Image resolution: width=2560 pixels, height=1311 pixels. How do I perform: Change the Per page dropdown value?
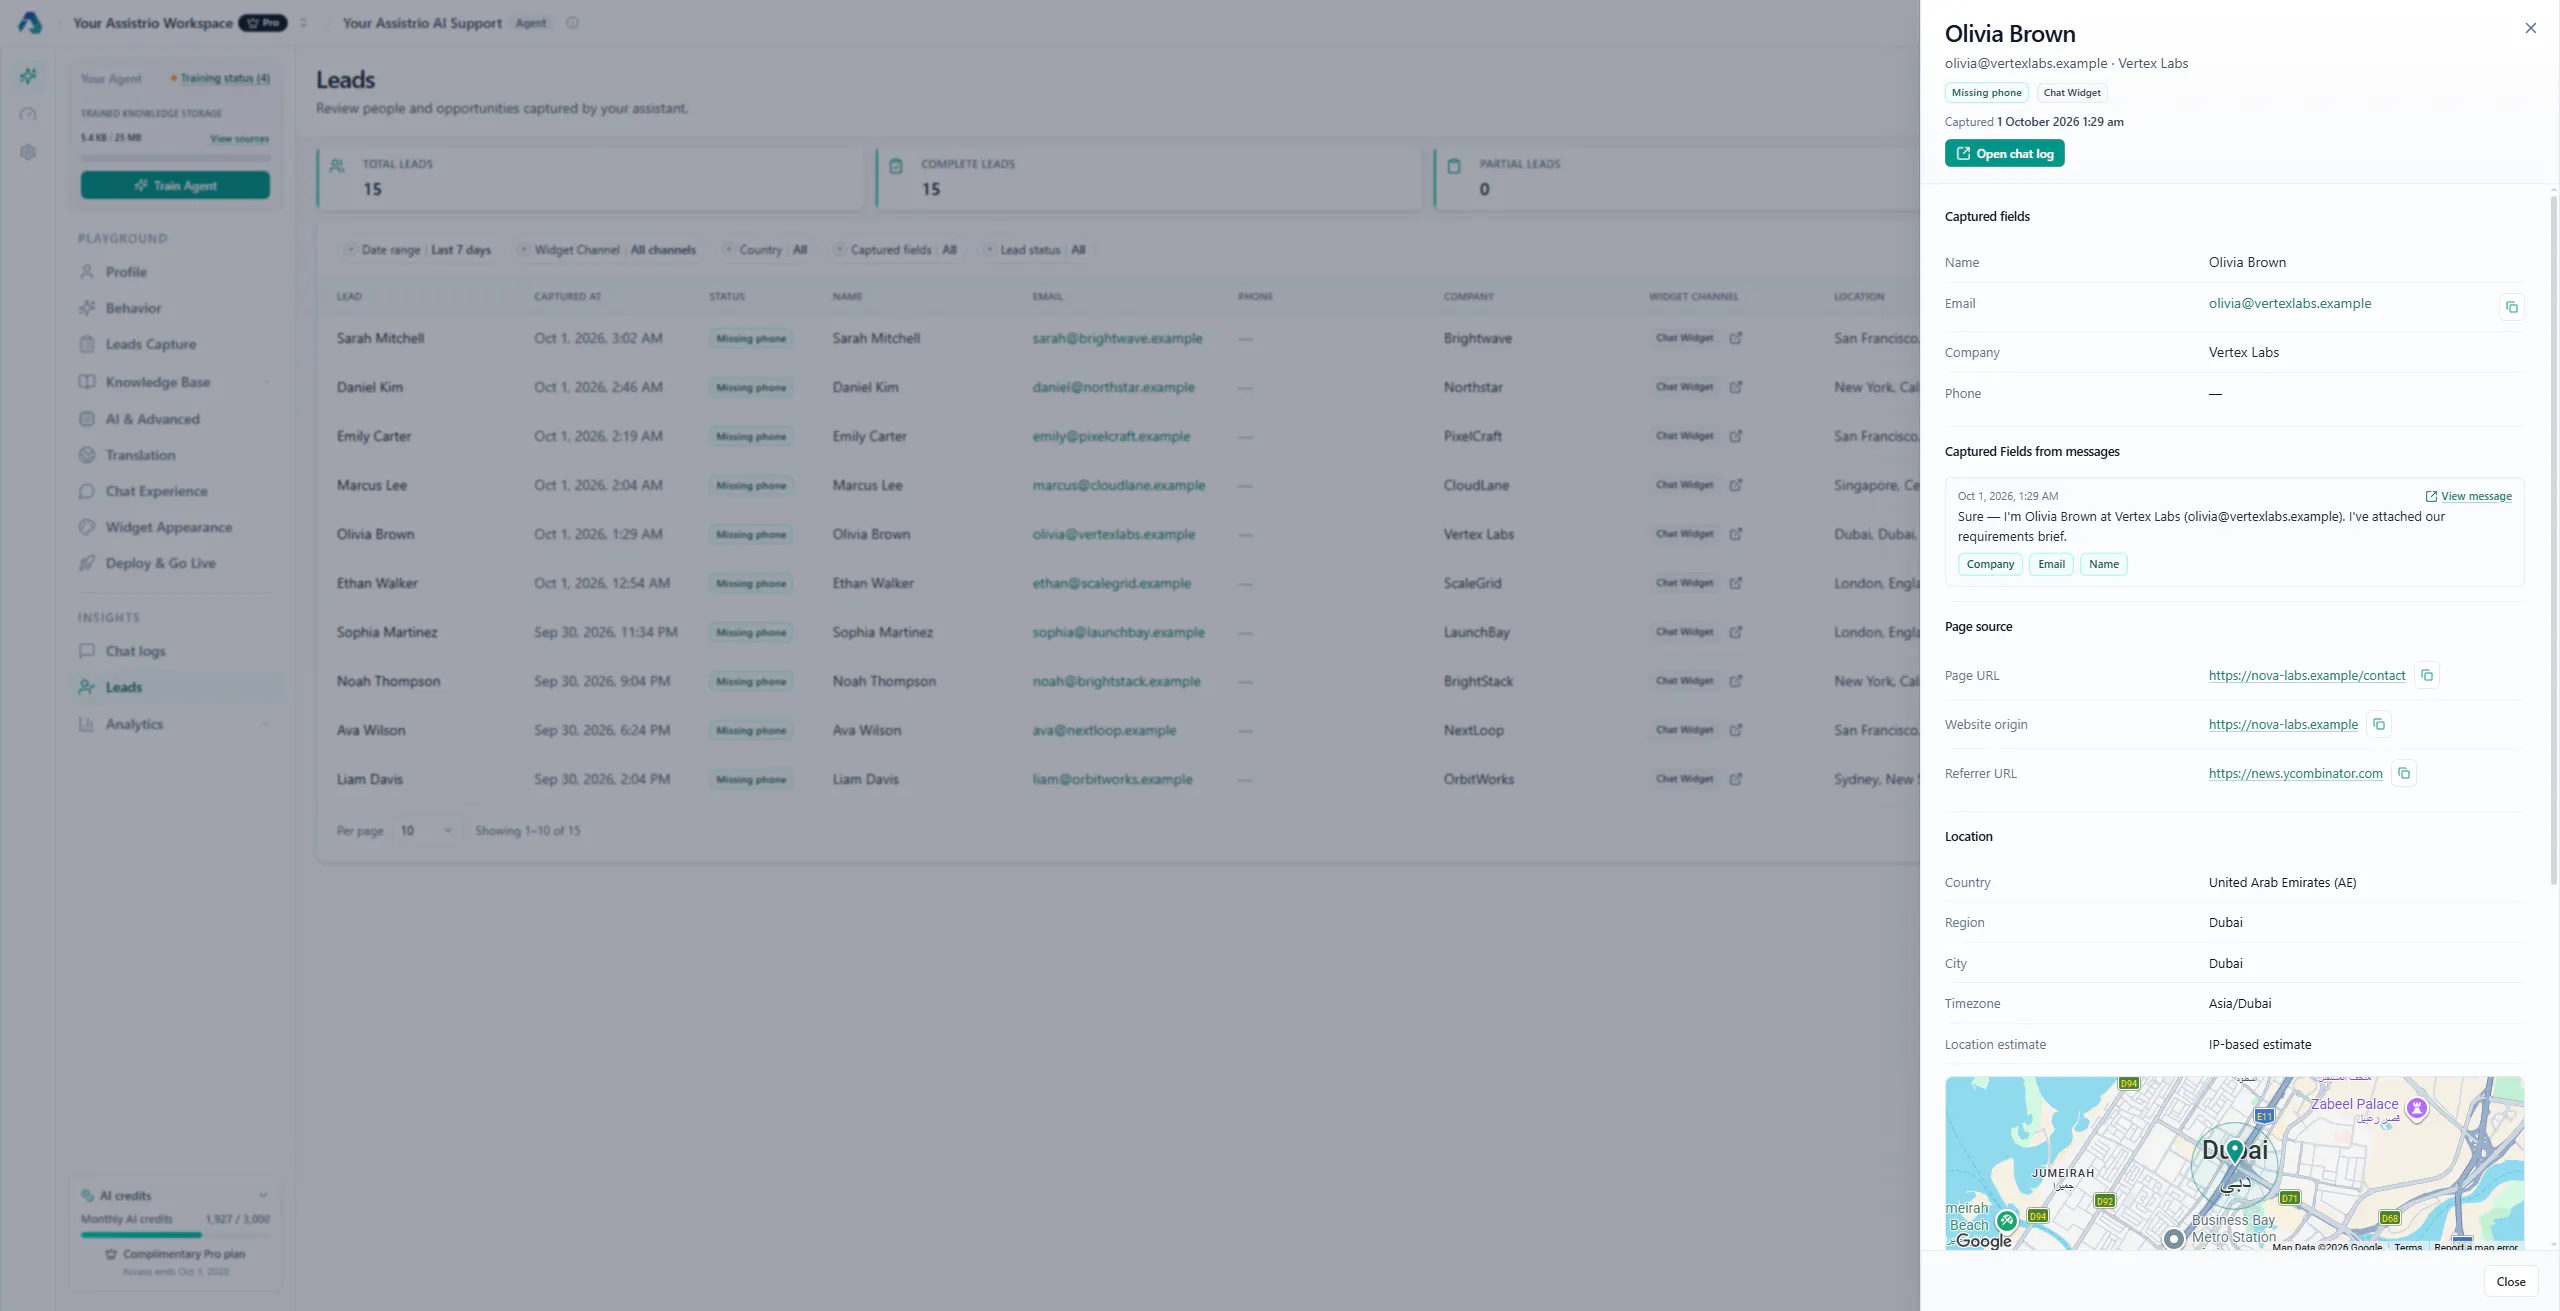(426, 831)
